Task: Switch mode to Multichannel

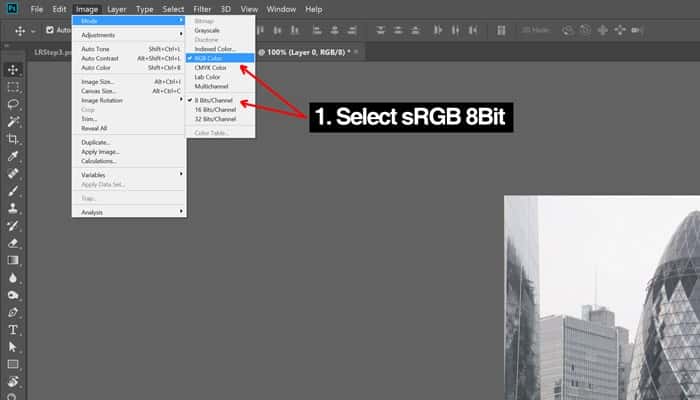Action: [212, 86]
